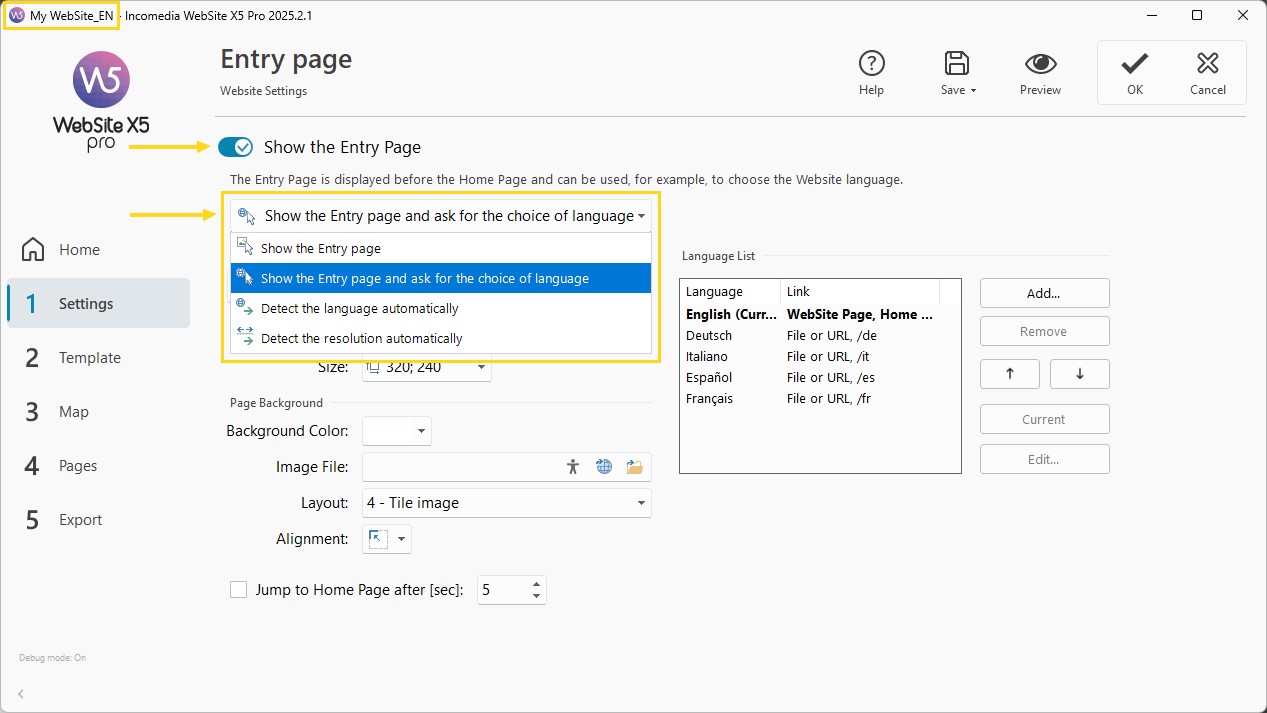The height and width of the screenshot is (713, 1267).
Task: Select the Français language row
Action: (x=820, y=398)
